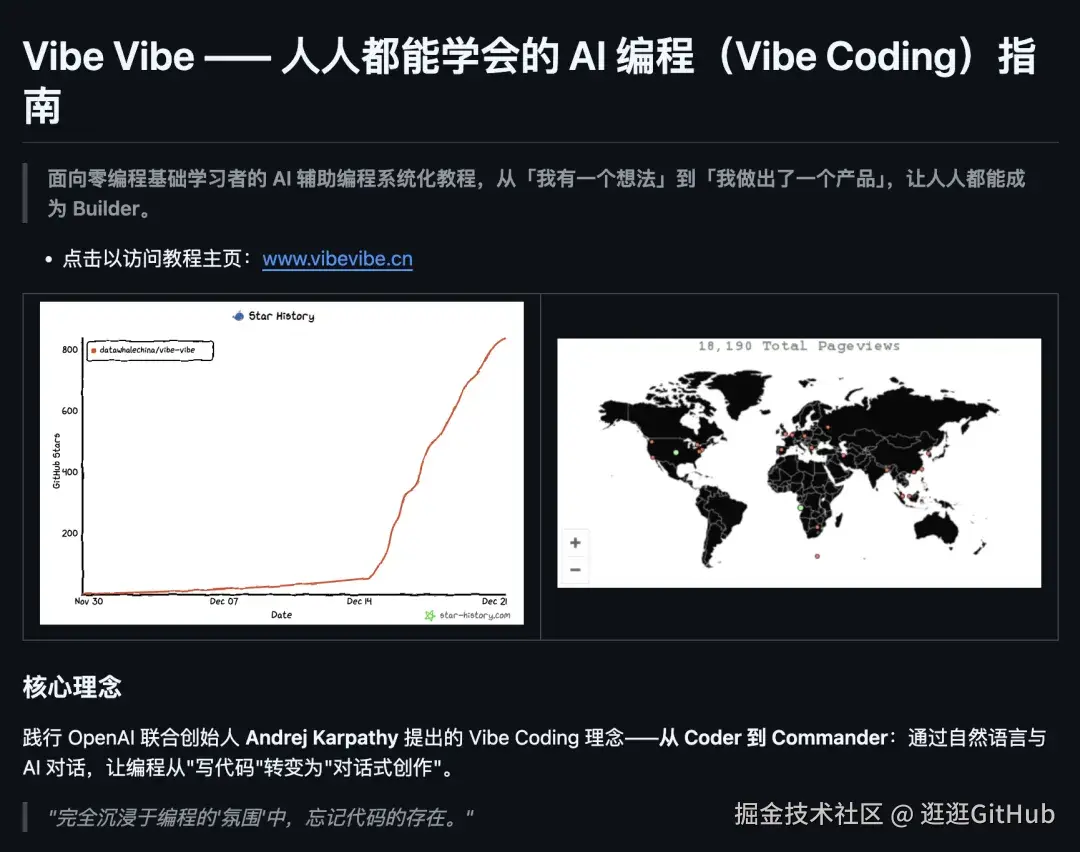Click the bold 'Coder 到 Commander' phrase
This screenshot has height=852, width=1080.
pyautogui.click(x=786, y=738)
